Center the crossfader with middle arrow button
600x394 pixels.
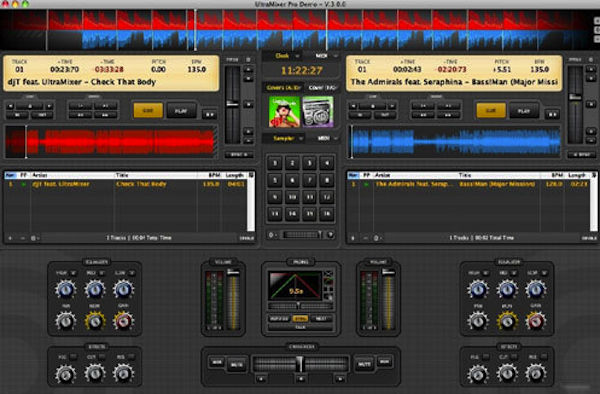pyautogui.click(x=301, y=379)
